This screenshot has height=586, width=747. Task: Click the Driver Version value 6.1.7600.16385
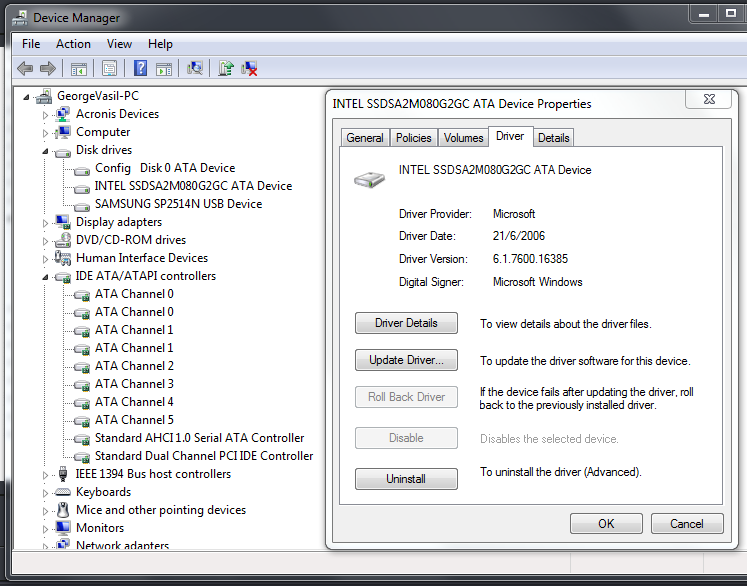530,259
